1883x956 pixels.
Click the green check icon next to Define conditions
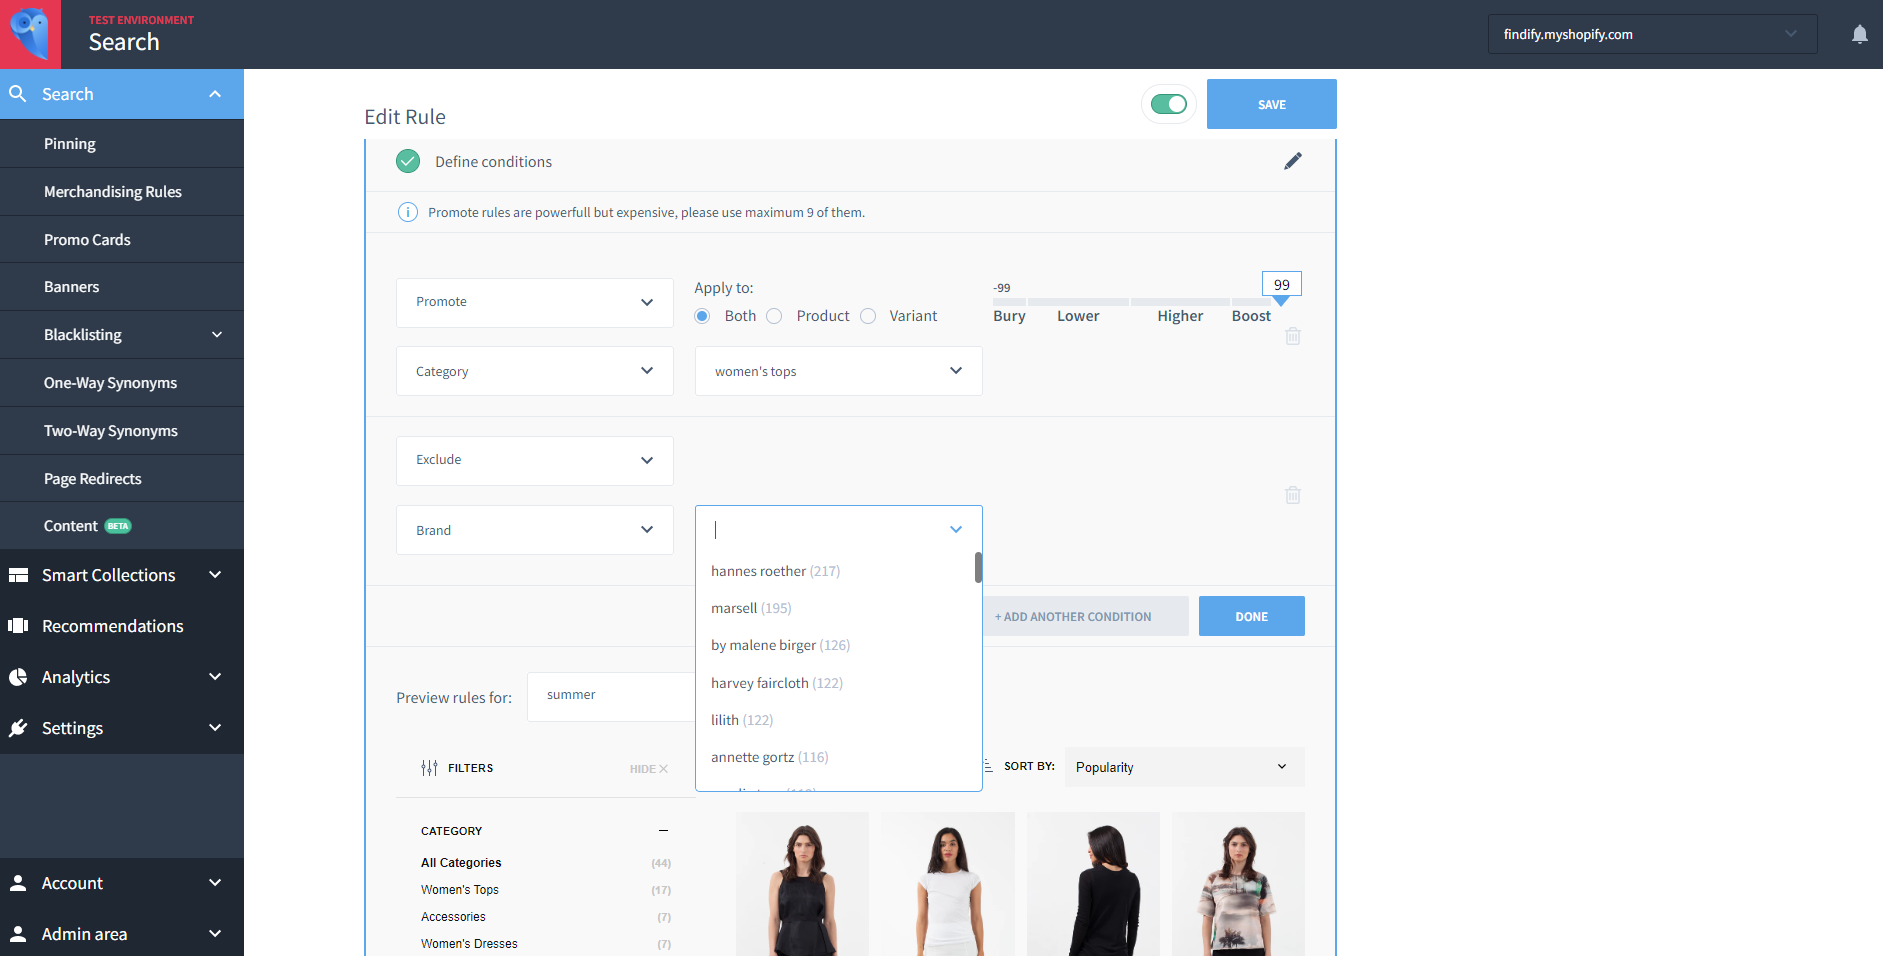(x=408, y=161)
